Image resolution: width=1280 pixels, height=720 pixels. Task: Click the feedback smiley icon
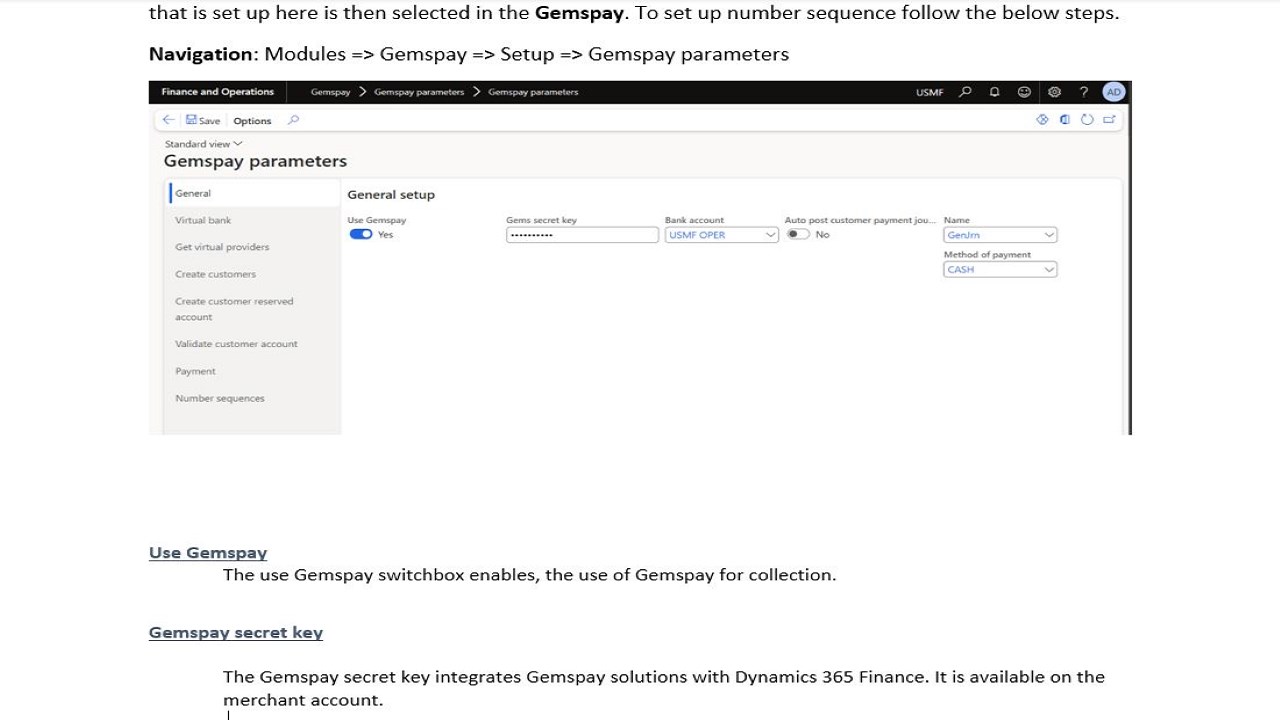pyautogui.click(x=1024, y=92)
